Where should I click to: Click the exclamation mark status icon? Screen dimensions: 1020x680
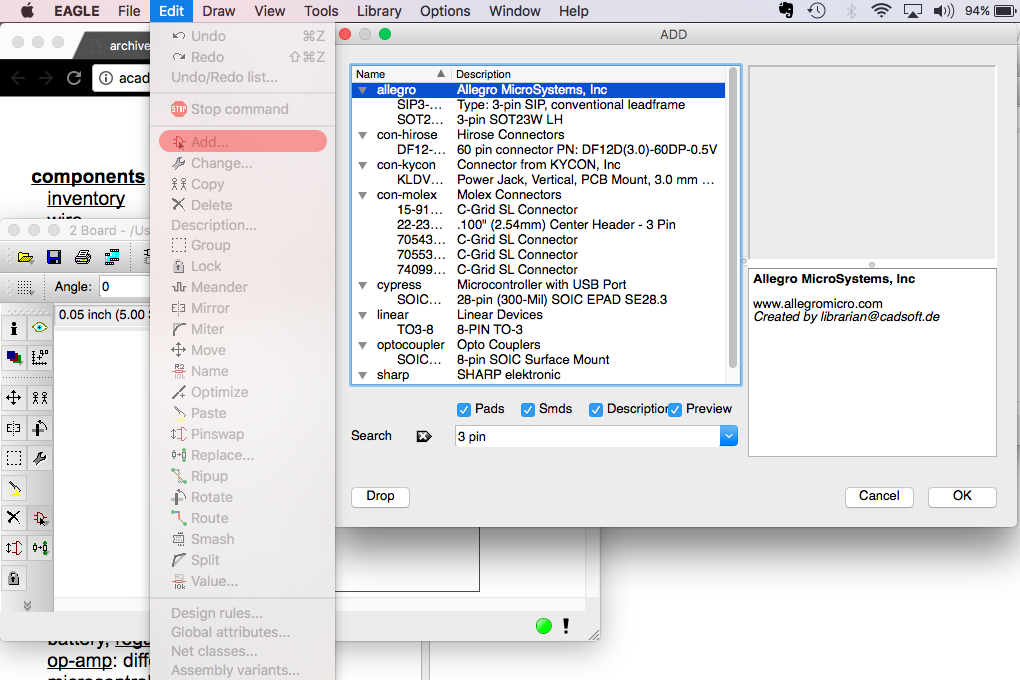566,626
